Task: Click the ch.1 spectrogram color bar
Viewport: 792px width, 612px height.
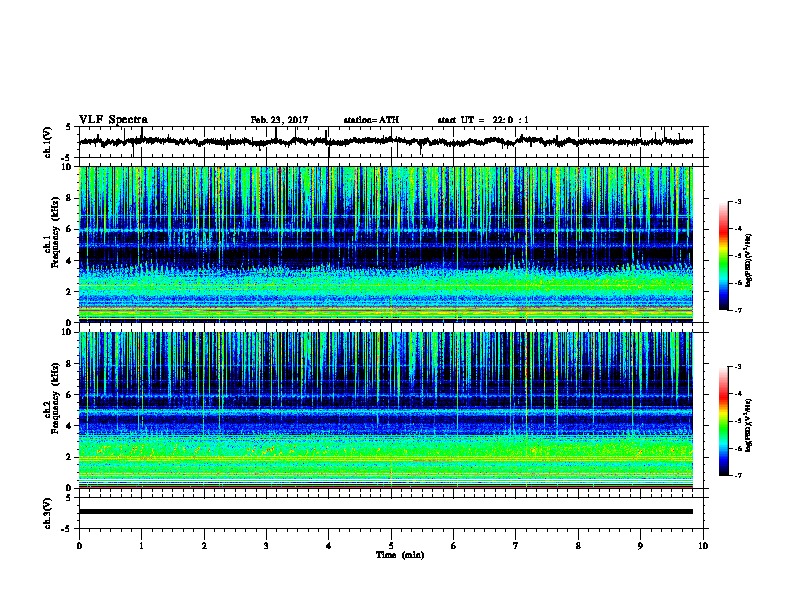Action: tap(724, 256)
